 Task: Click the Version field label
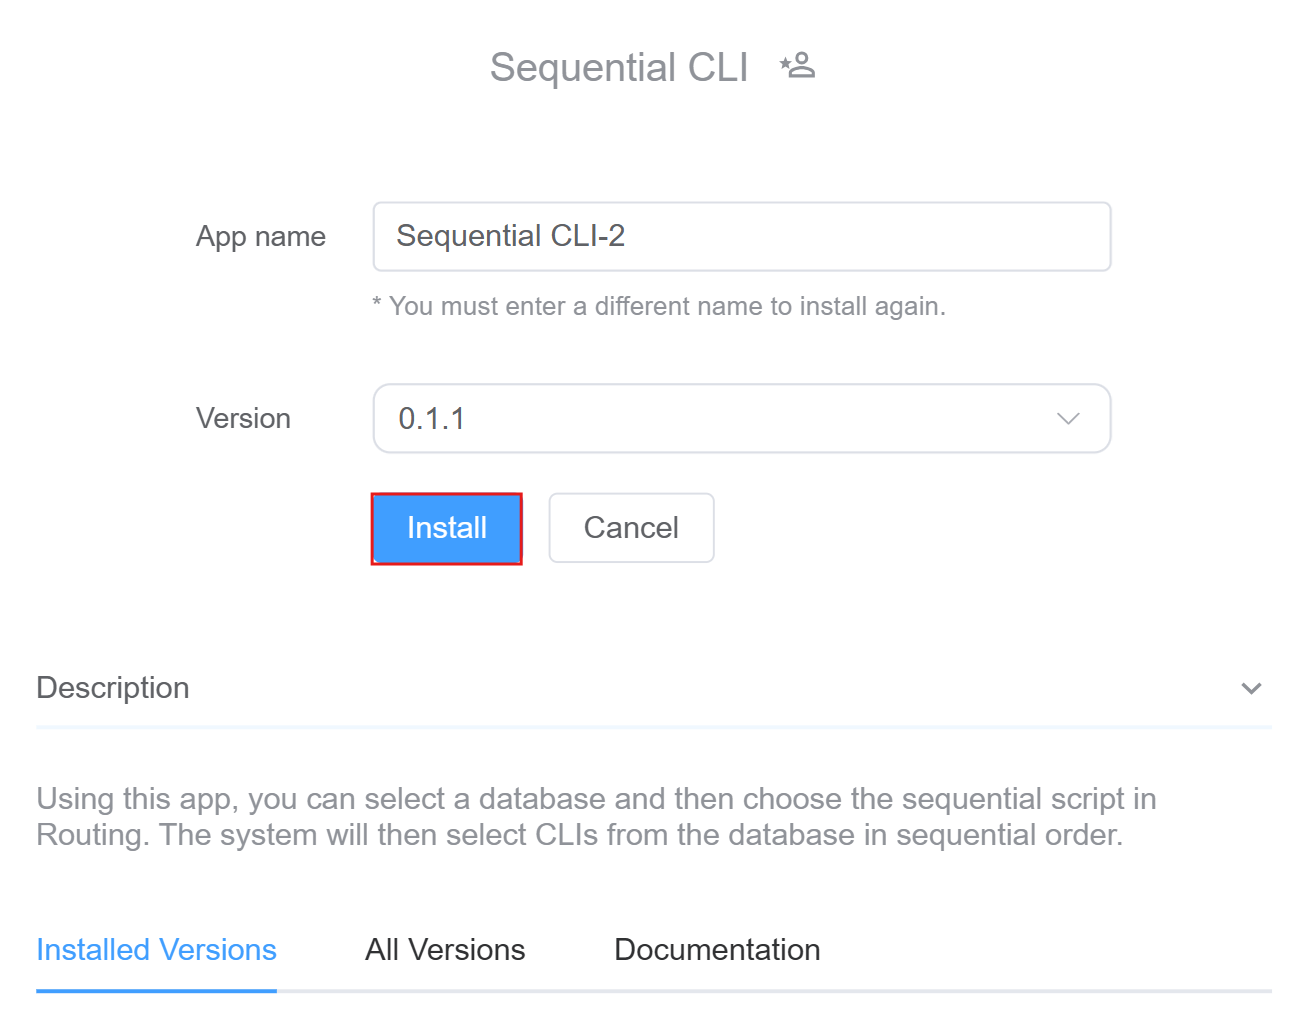coord(243,419)
